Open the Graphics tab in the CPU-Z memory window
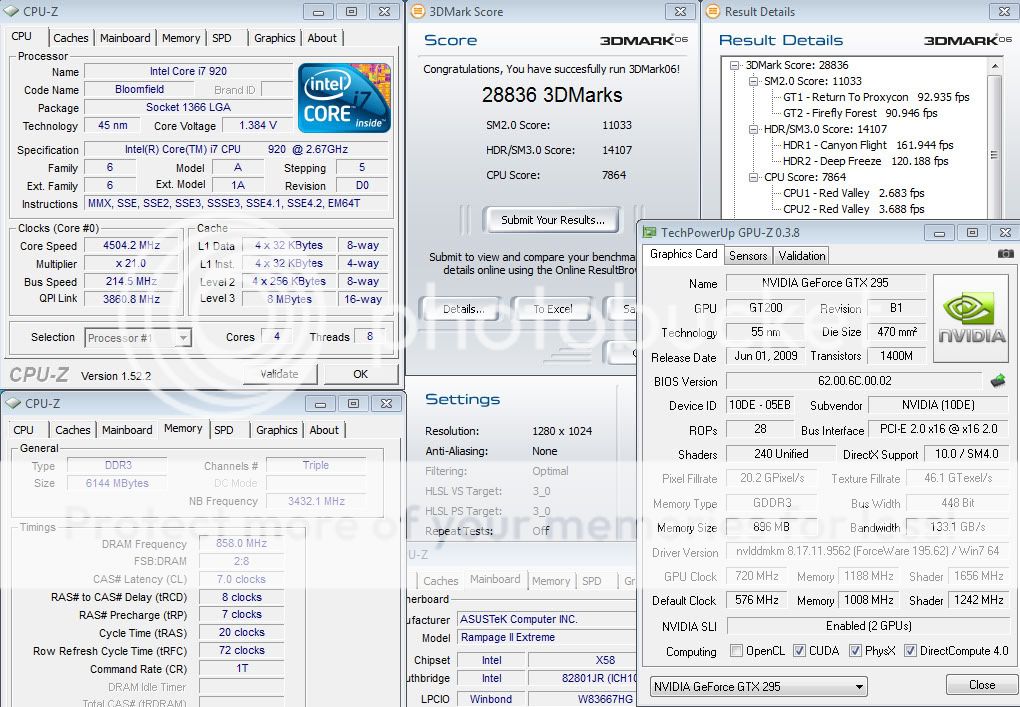The image size is (1020, 707). (x=276, y=430)
